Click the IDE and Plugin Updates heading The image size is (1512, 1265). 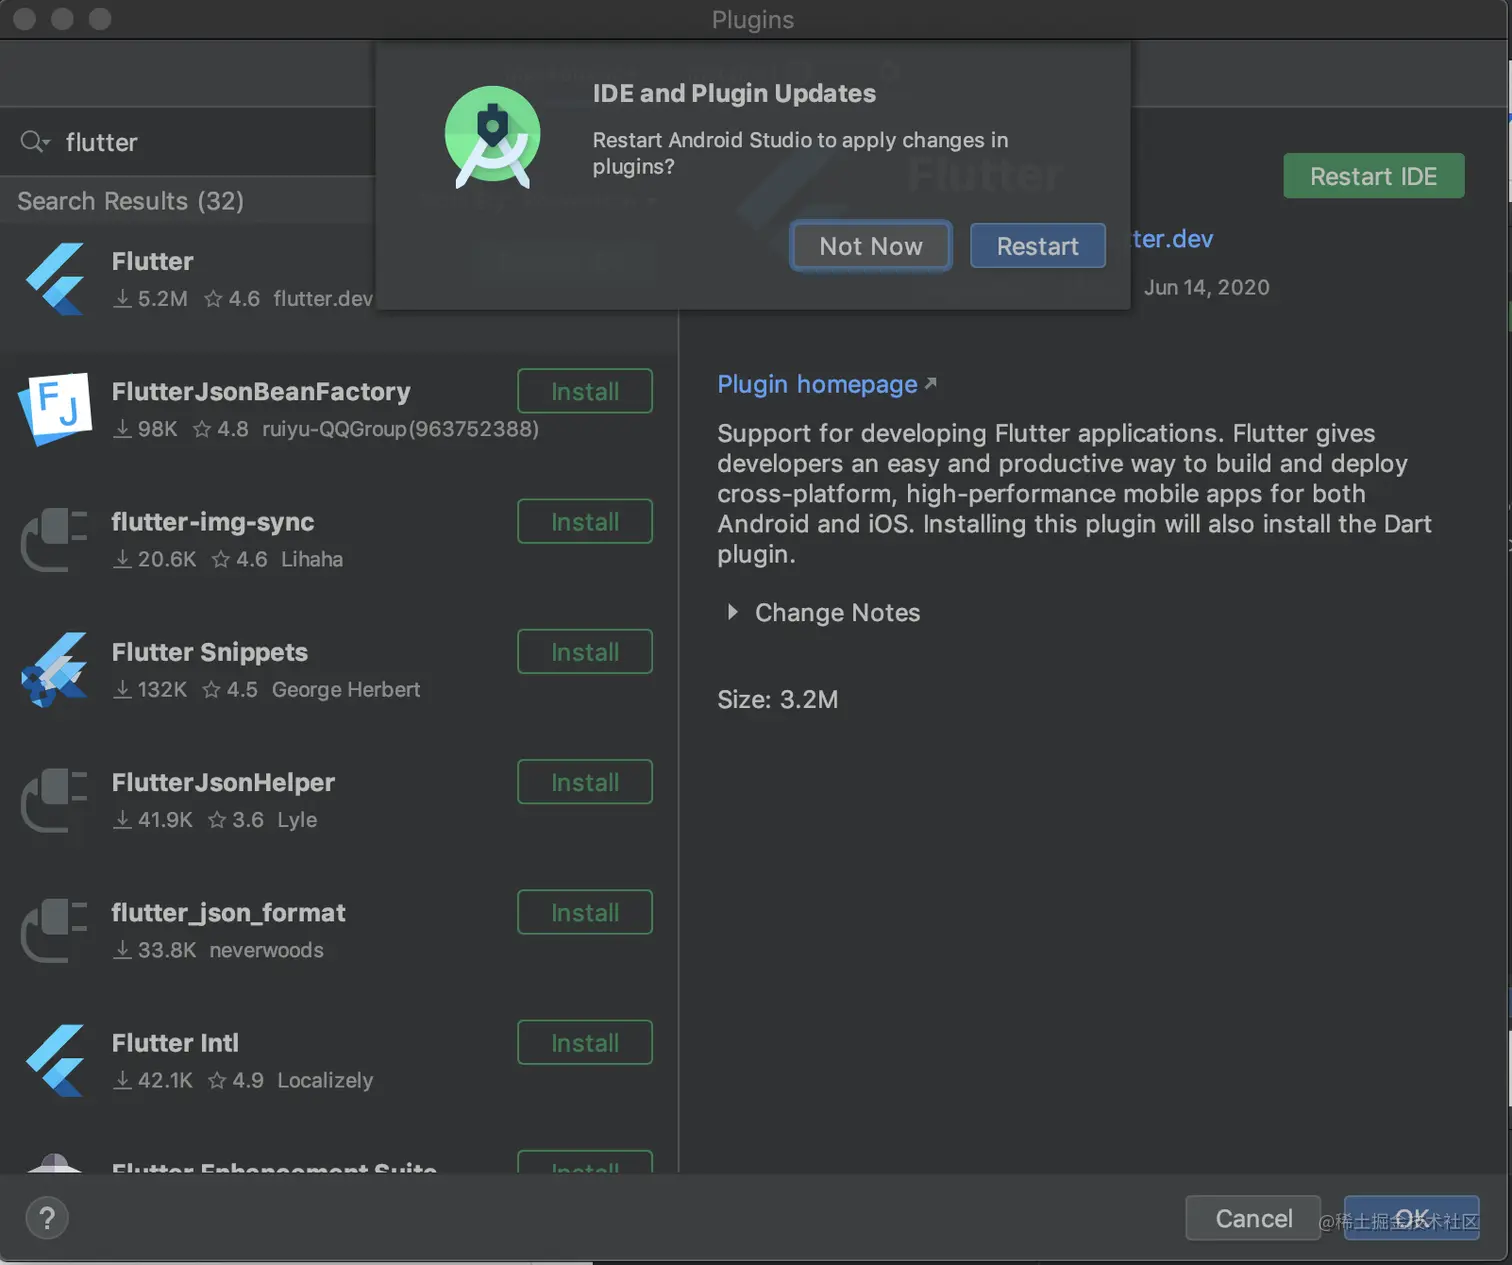pos(734,93)
